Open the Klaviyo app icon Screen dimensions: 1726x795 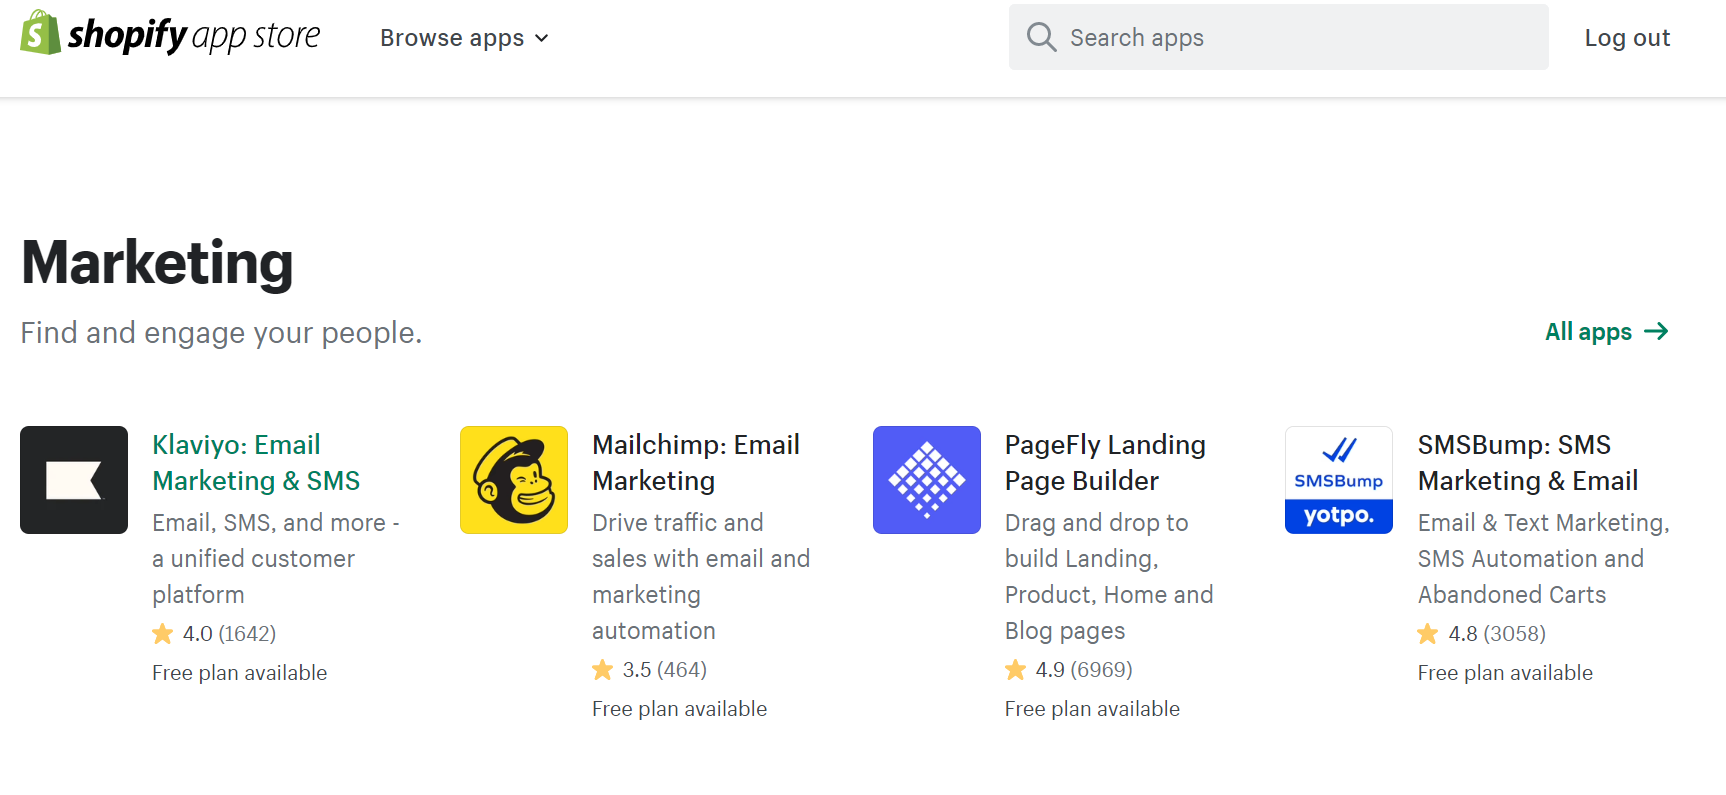click(x=74, y=480)
